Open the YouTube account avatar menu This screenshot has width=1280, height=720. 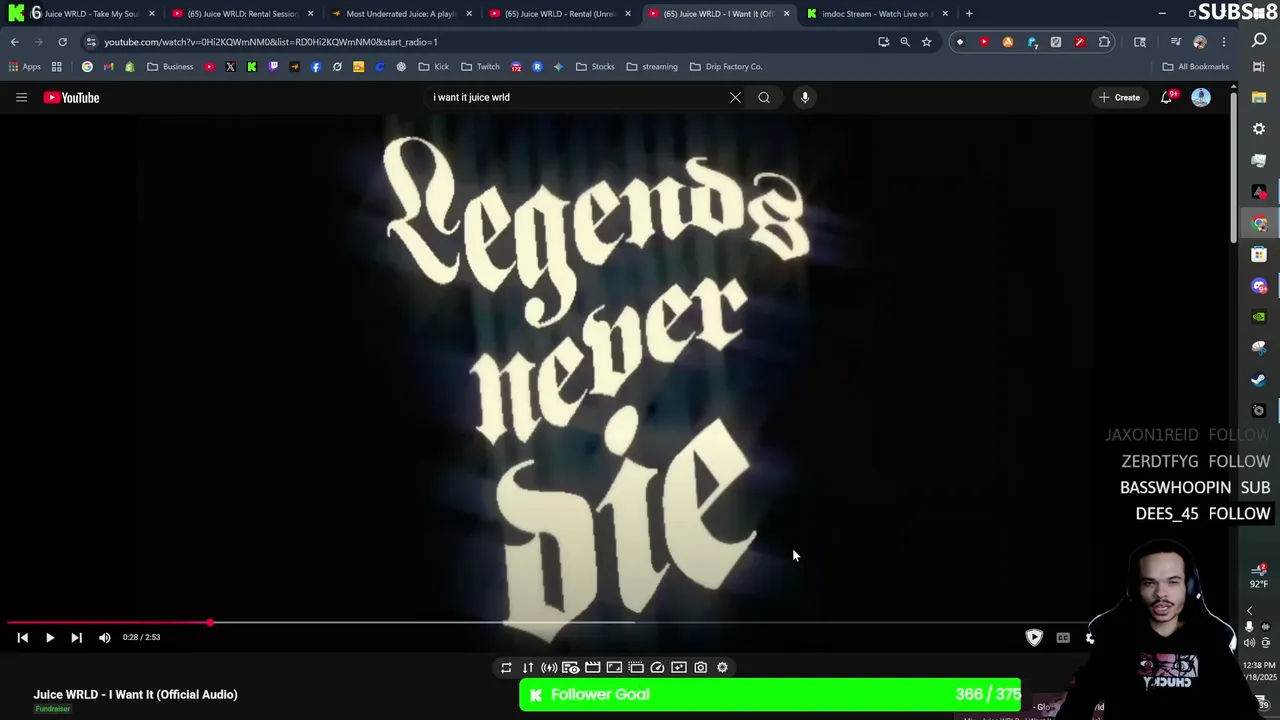click(1201, 97)
